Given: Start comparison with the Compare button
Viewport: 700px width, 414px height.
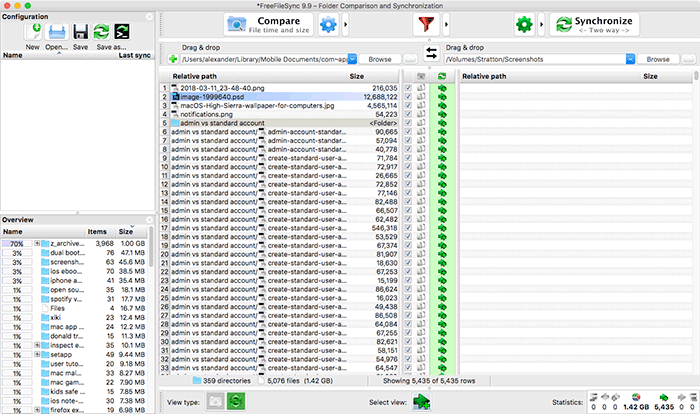Looking at the screenshot, I should coord(268,24).
